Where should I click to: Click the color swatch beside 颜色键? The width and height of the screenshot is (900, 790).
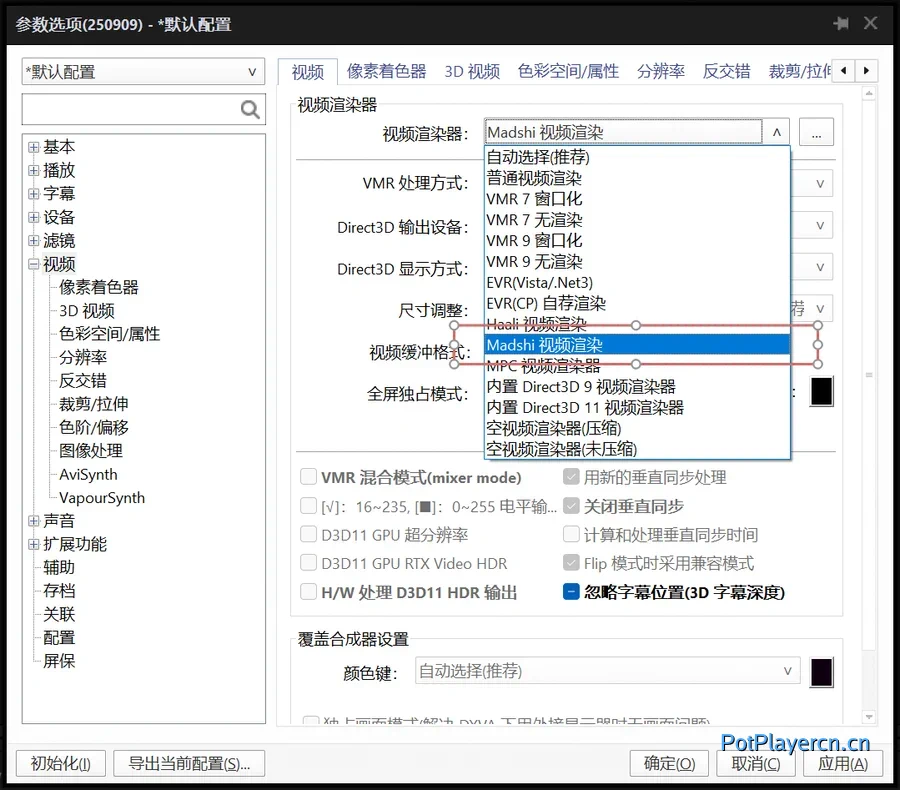(x=821, y=671)
